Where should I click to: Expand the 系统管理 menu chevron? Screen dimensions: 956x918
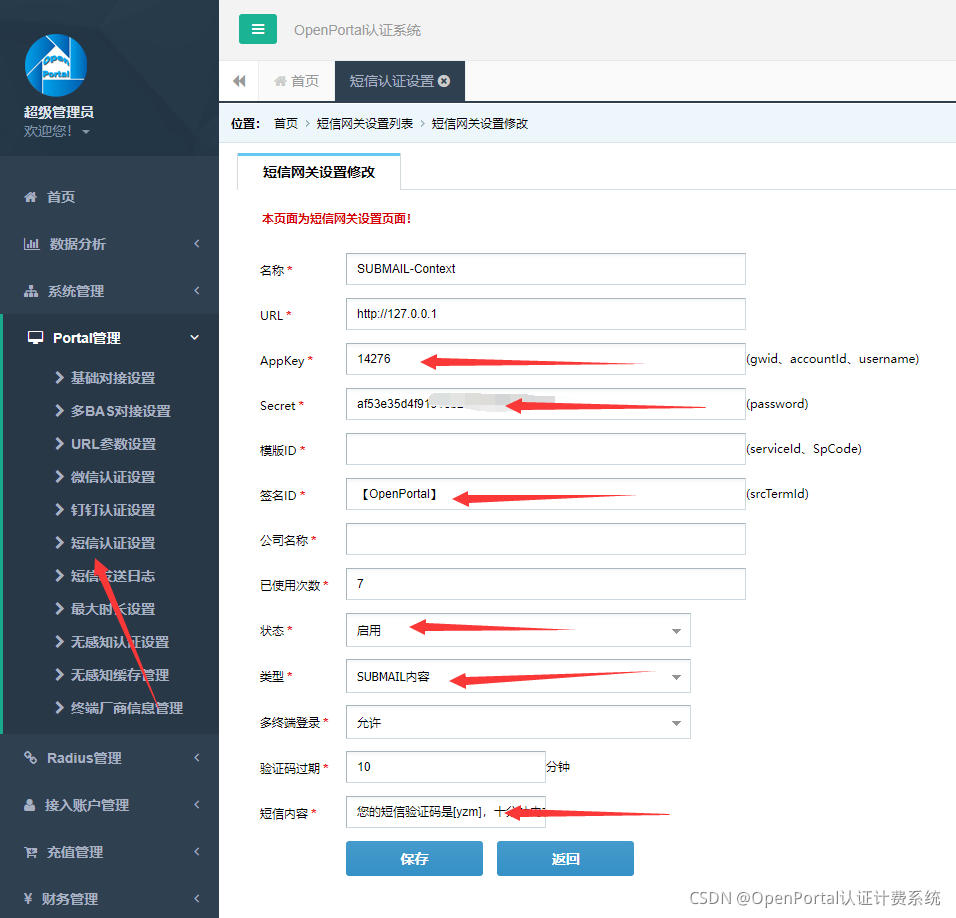(x=196, y=291)
